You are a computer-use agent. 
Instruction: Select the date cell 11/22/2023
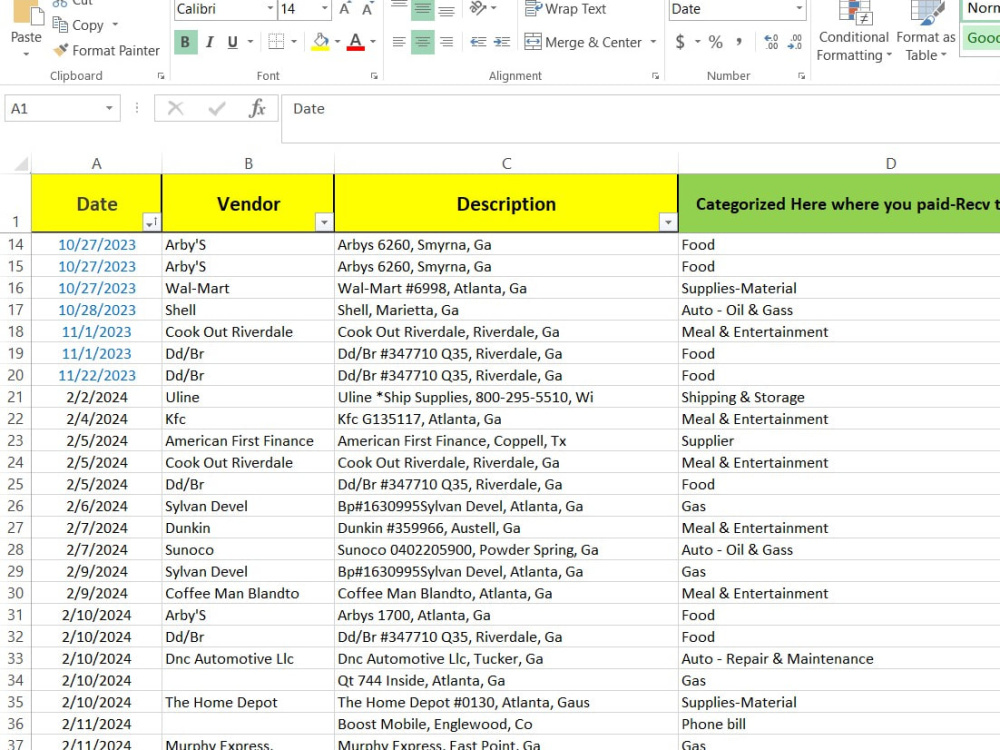point(97,376)
